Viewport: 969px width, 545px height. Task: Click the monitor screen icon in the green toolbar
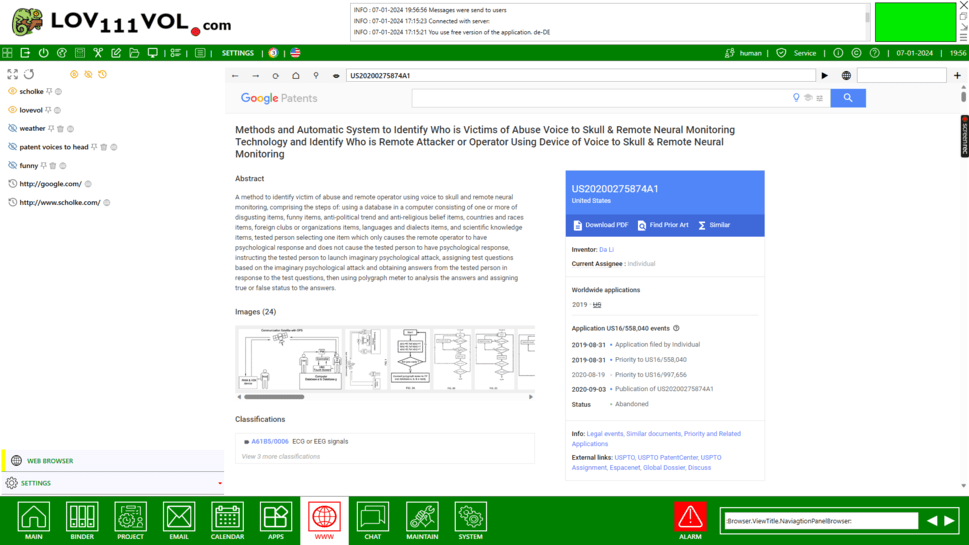point(152,53)
